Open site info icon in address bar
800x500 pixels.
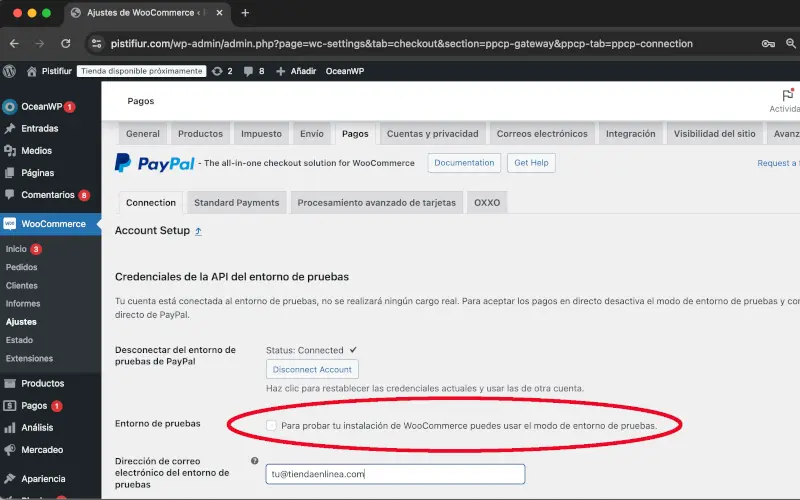click(96, 44)
